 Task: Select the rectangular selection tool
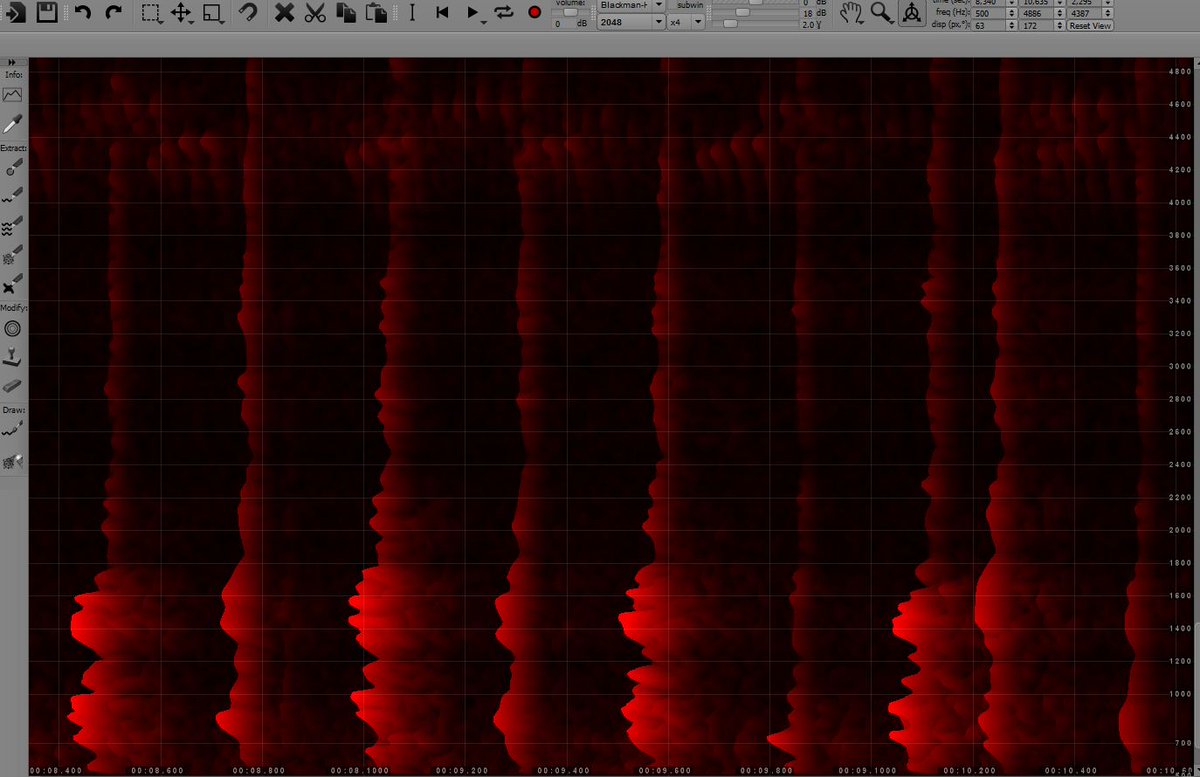tap(151, 13)
